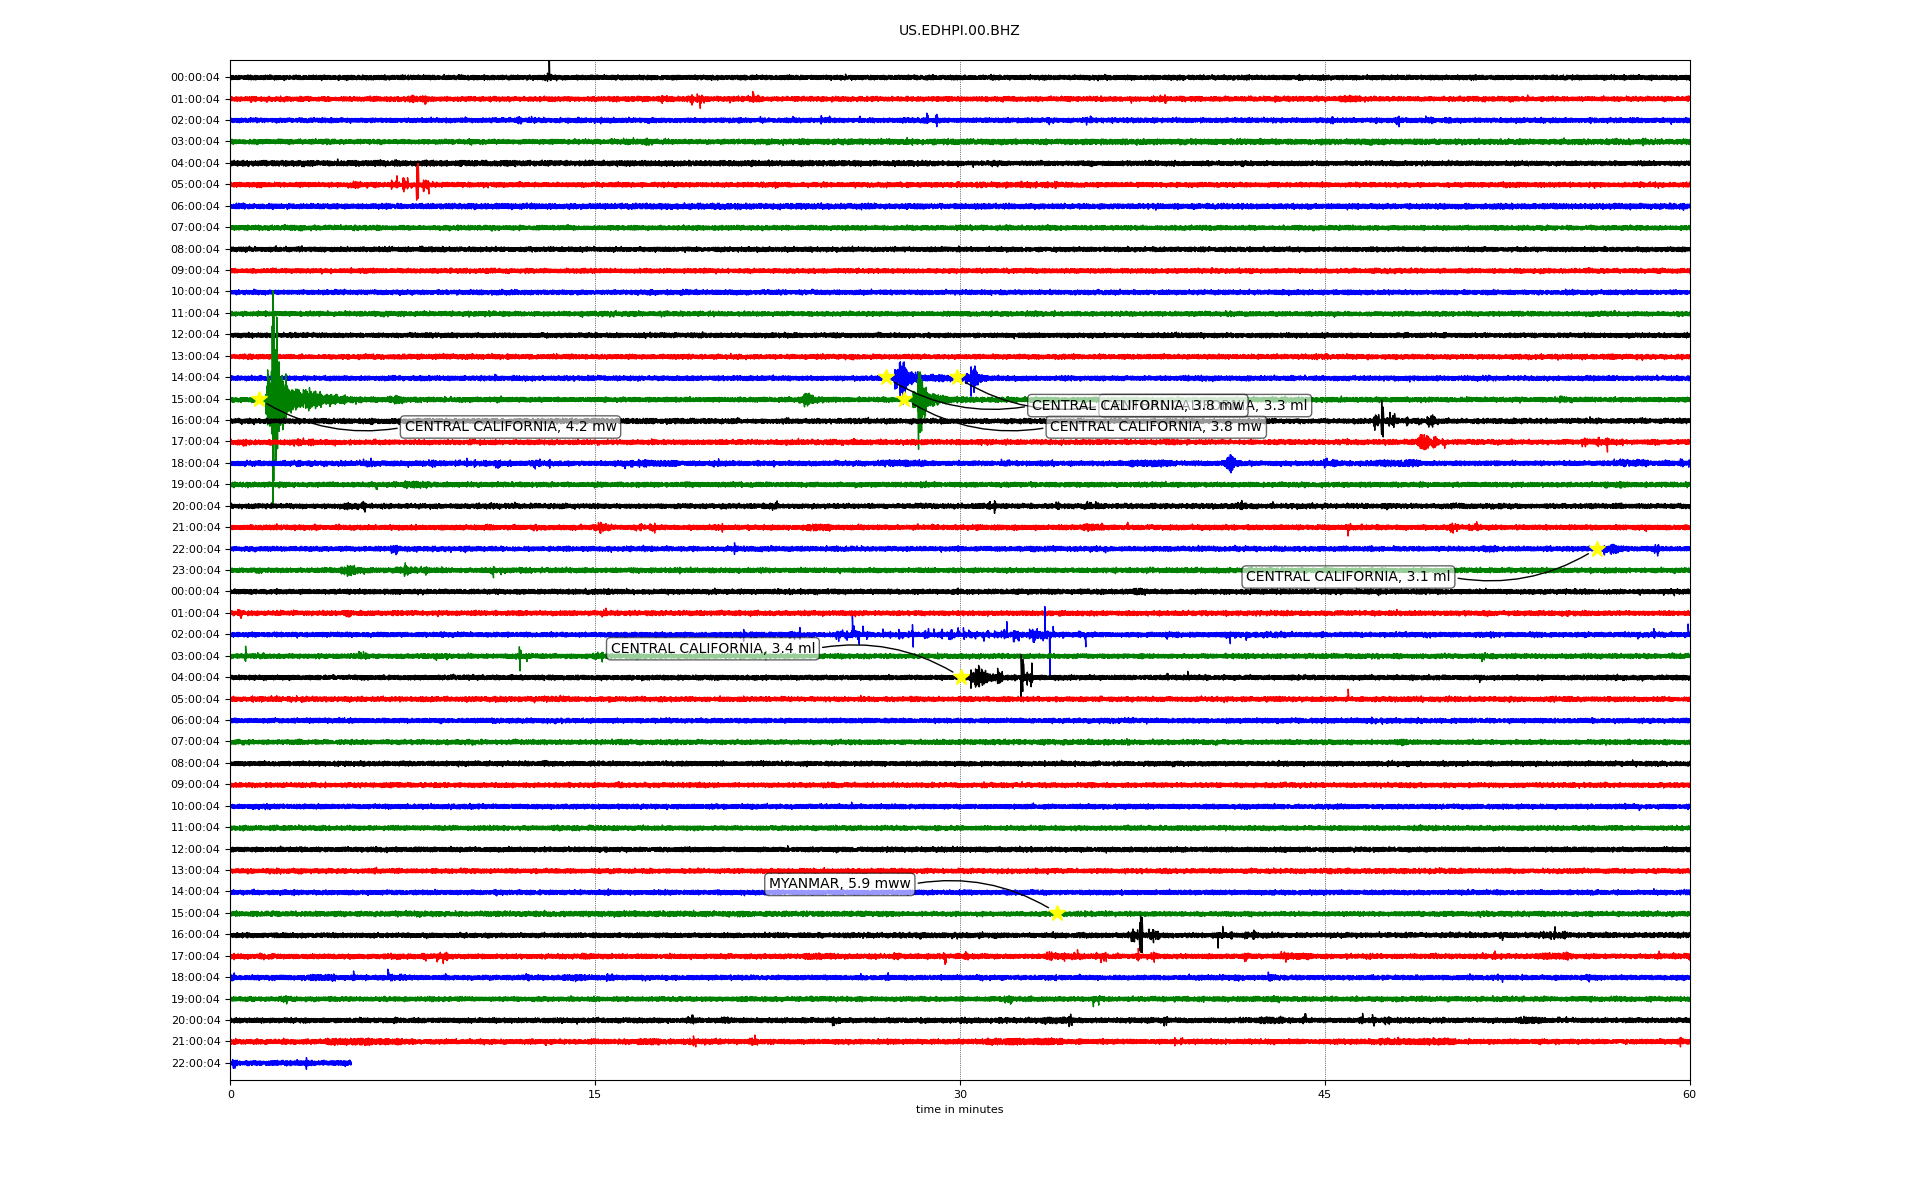Click the 15 tick on the time axis
The height and width of the screenshot is (1200, 1920).
click(595, 1094)
